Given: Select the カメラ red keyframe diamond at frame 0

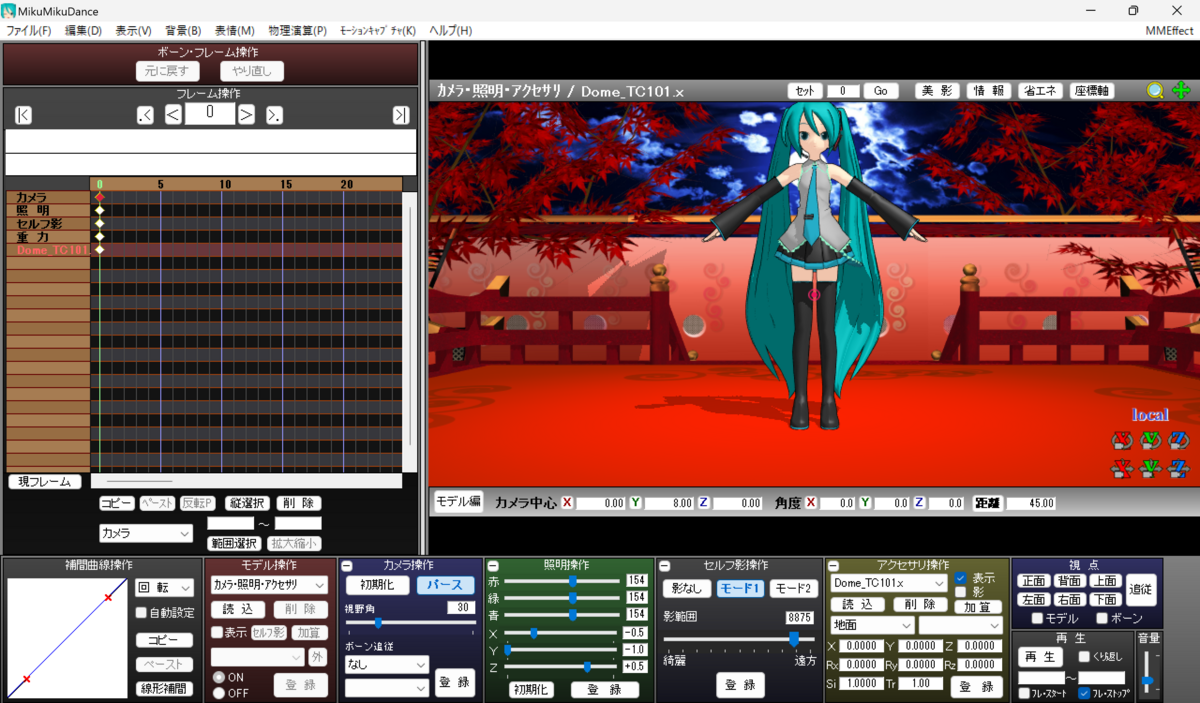Looking at the screenshot, I should coord(99,197).
